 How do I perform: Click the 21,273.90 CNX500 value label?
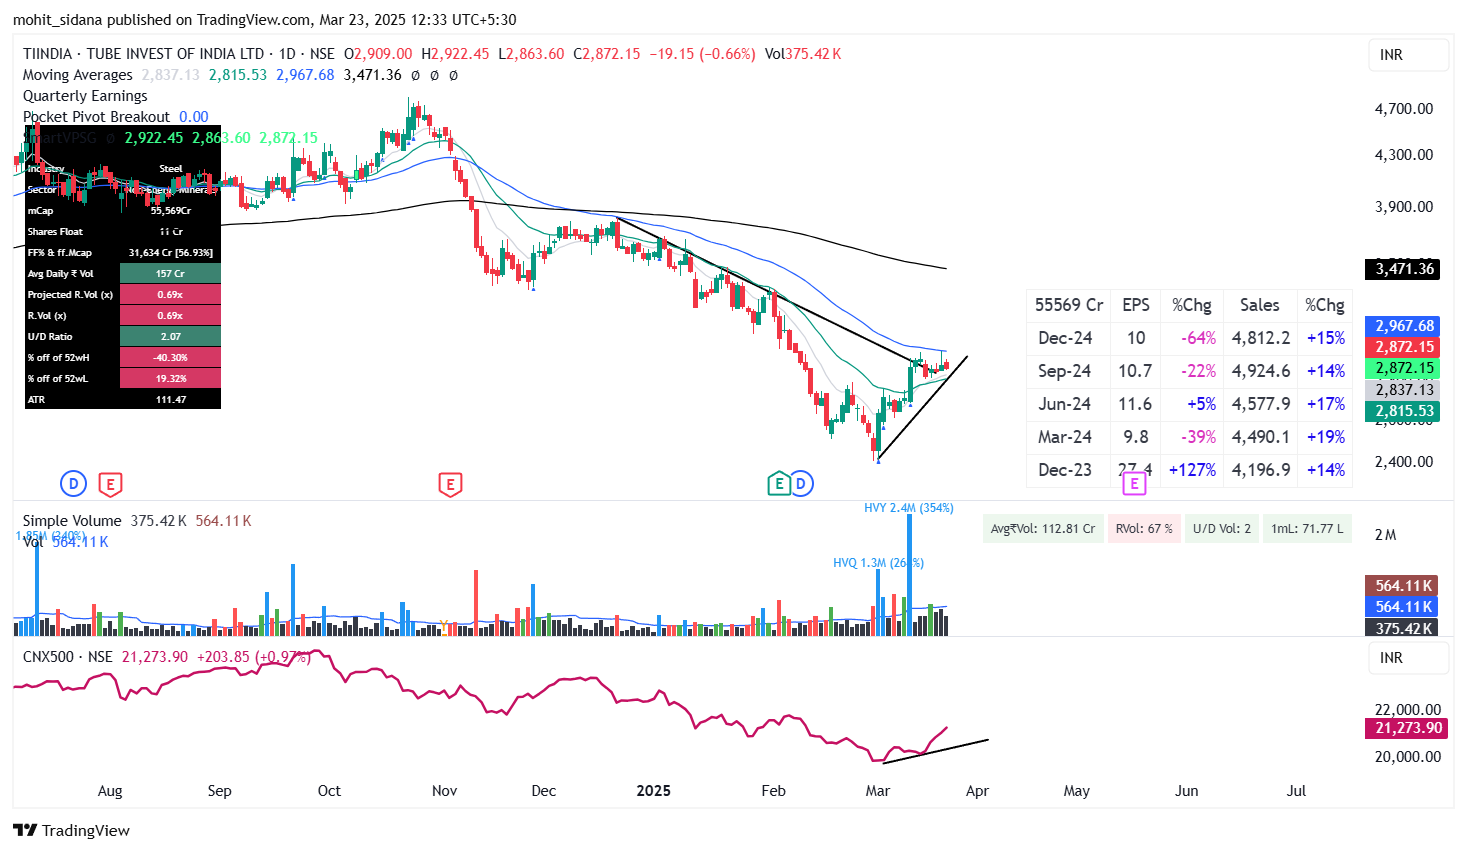click(x=1406, y=728)
